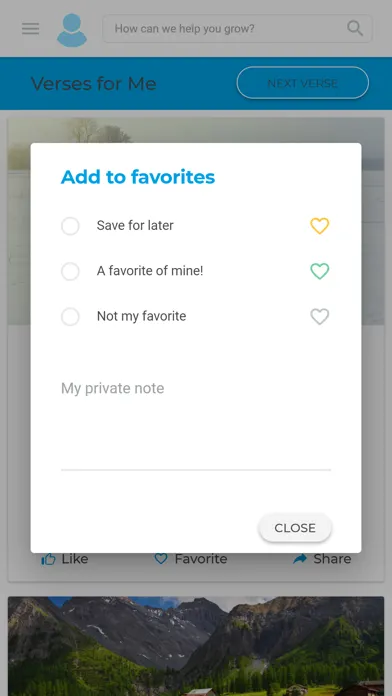Click the Share arrow icon
Screen dimensions: 392x696
click(300, 559)
